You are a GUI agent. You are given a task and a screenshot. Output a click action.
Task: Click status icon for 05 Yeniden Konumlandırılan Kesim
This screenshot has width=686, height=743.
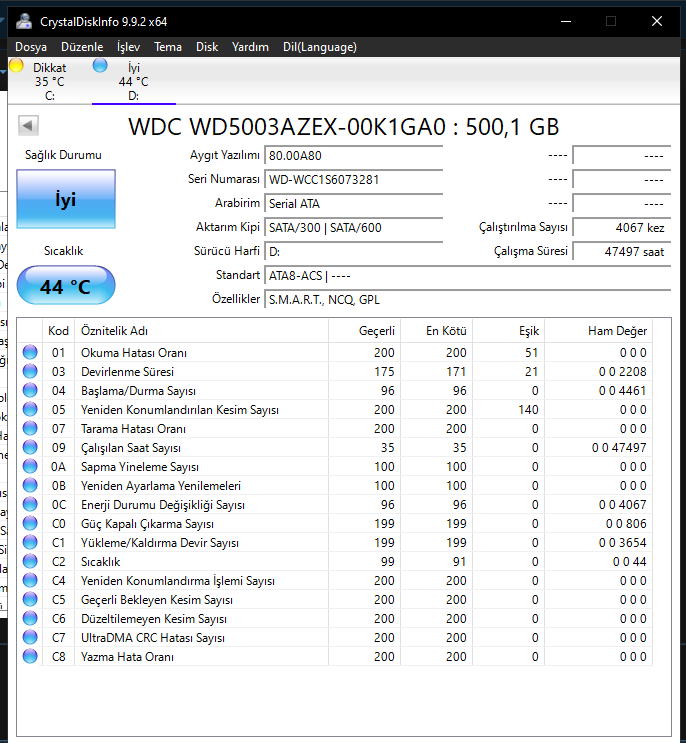30,409
